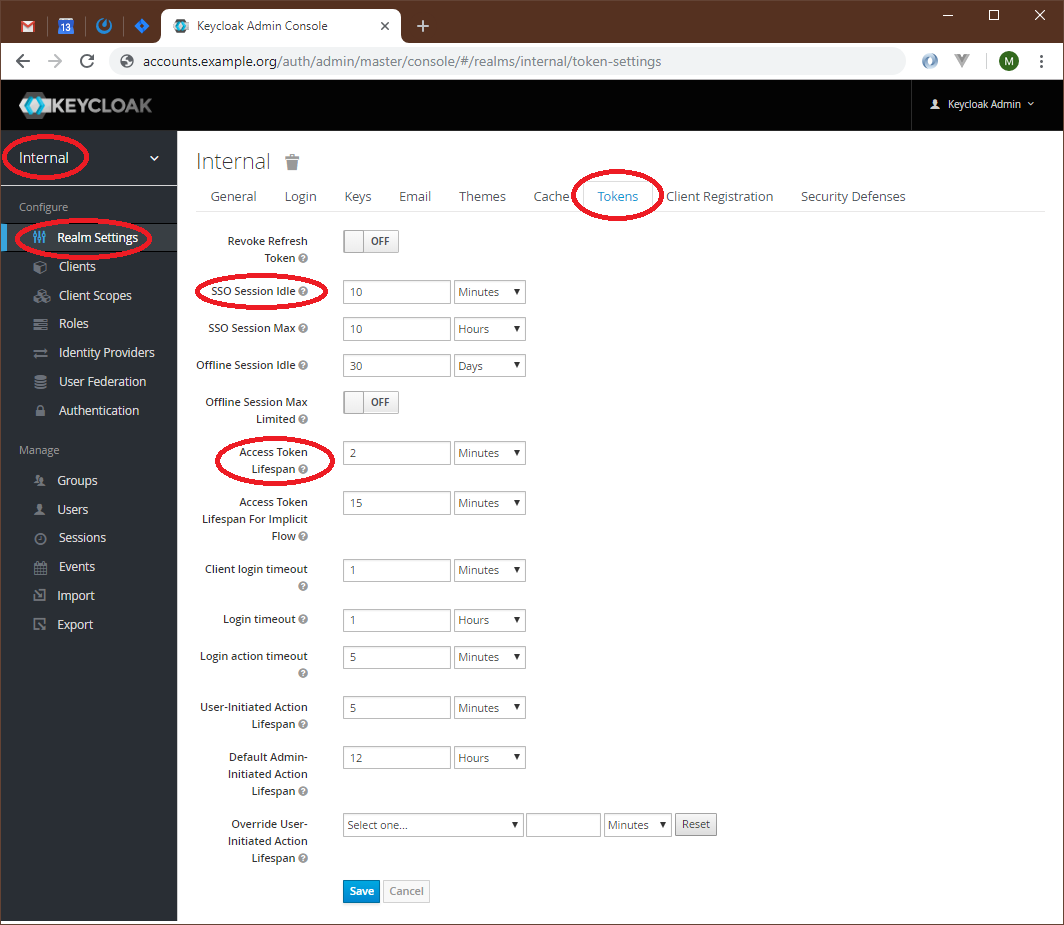This screenshot has width=1064, height=925.
Task: Reload the current page
Action: [87, 61]
